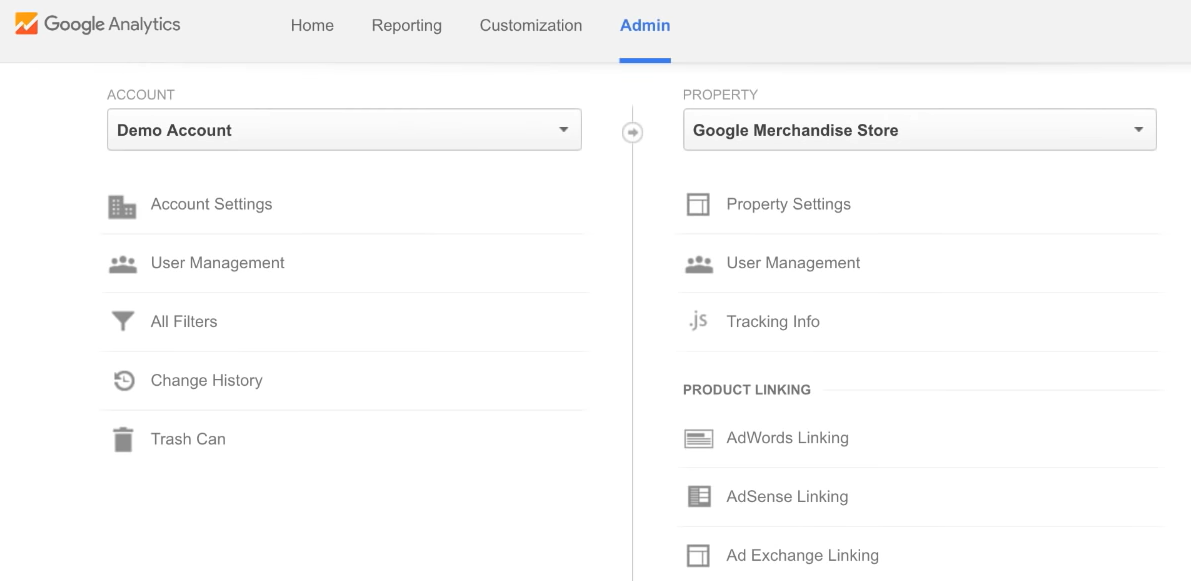This screenshot has height=581, width=1191.
Task: Click the Trash Can bin icon
Action: point(123,440)
